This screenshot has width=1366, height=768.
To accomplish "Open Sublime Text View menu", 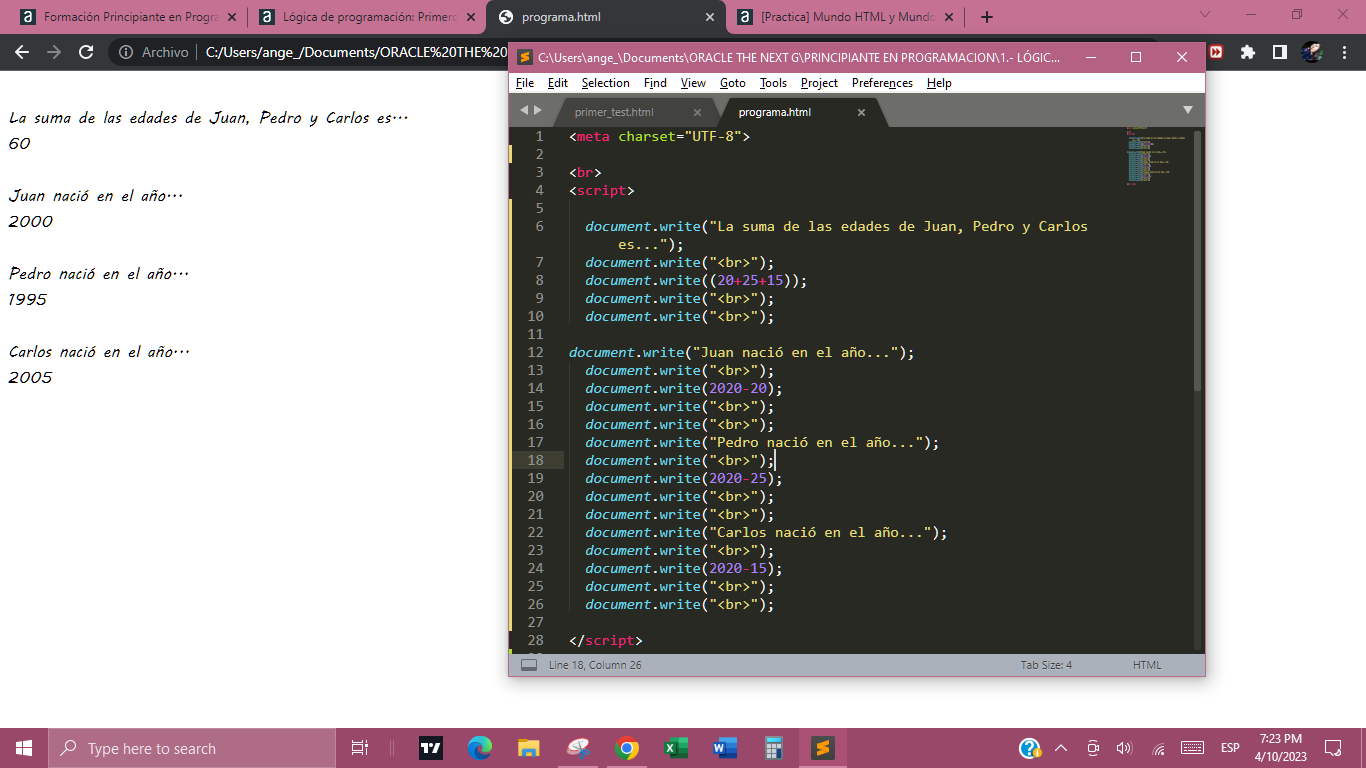I will point(693,83).
